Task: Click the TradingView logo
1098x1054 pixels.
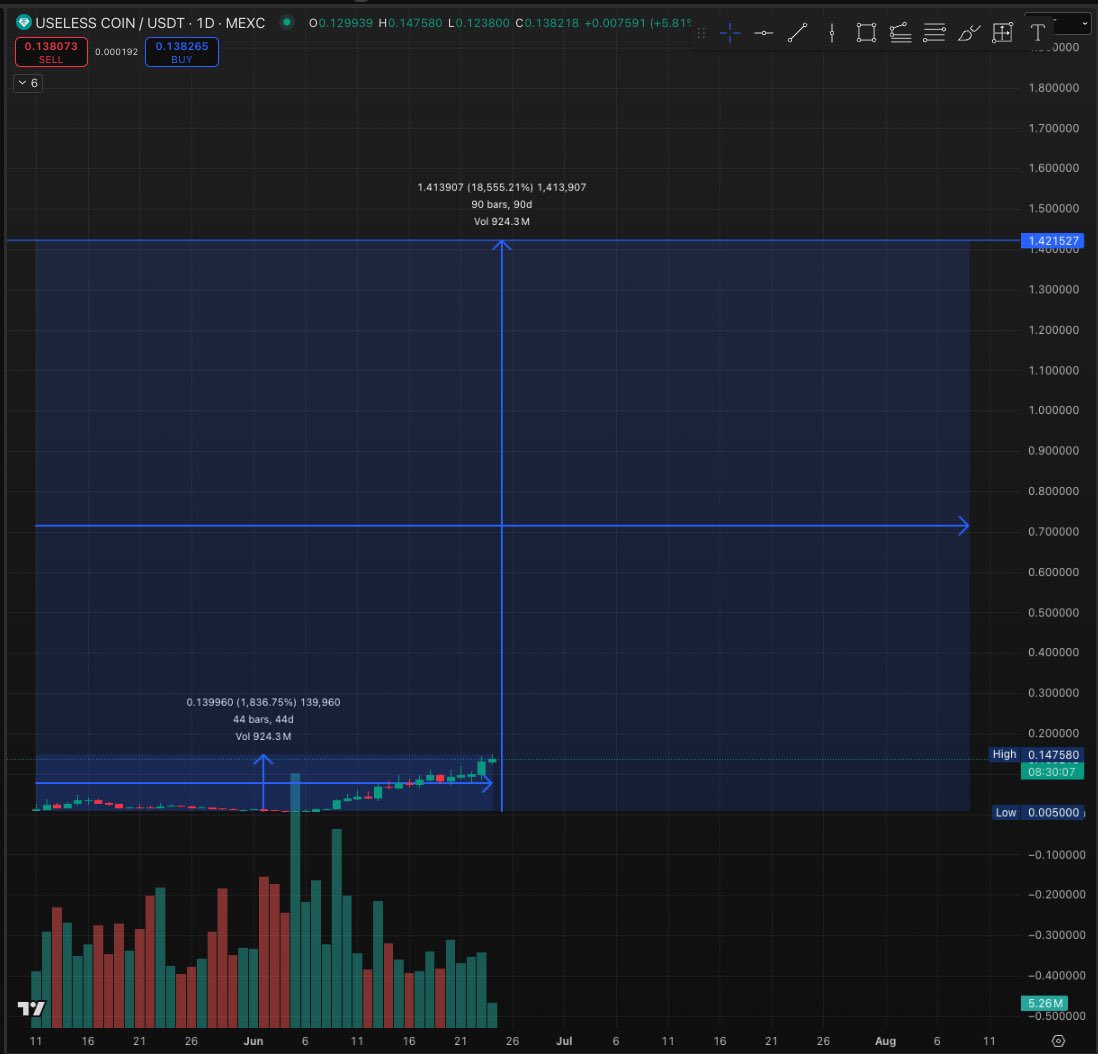Action: [31, 1008]
